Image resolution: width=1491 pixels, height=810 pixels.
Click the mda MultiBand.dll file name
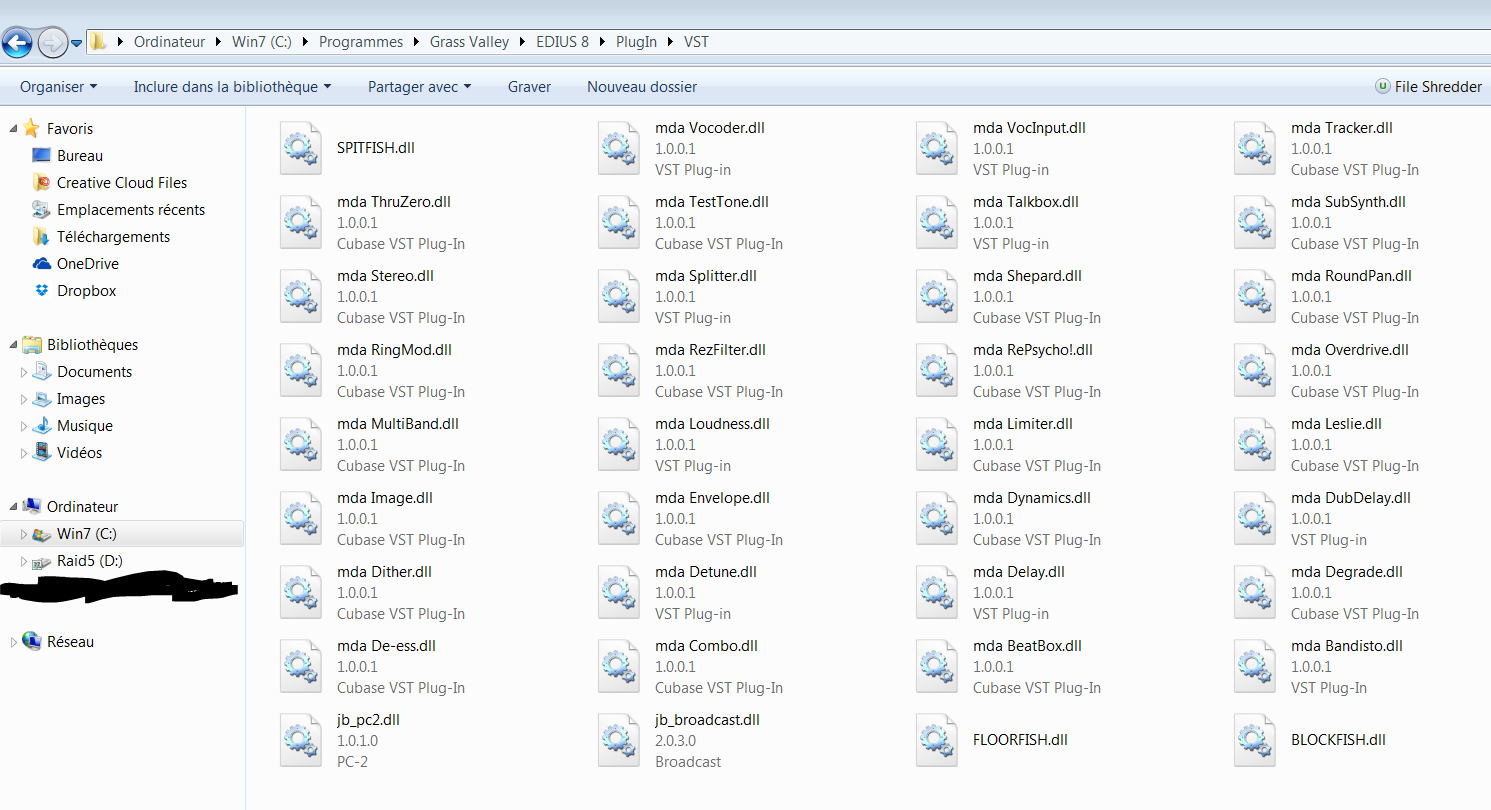coord(398,424)
